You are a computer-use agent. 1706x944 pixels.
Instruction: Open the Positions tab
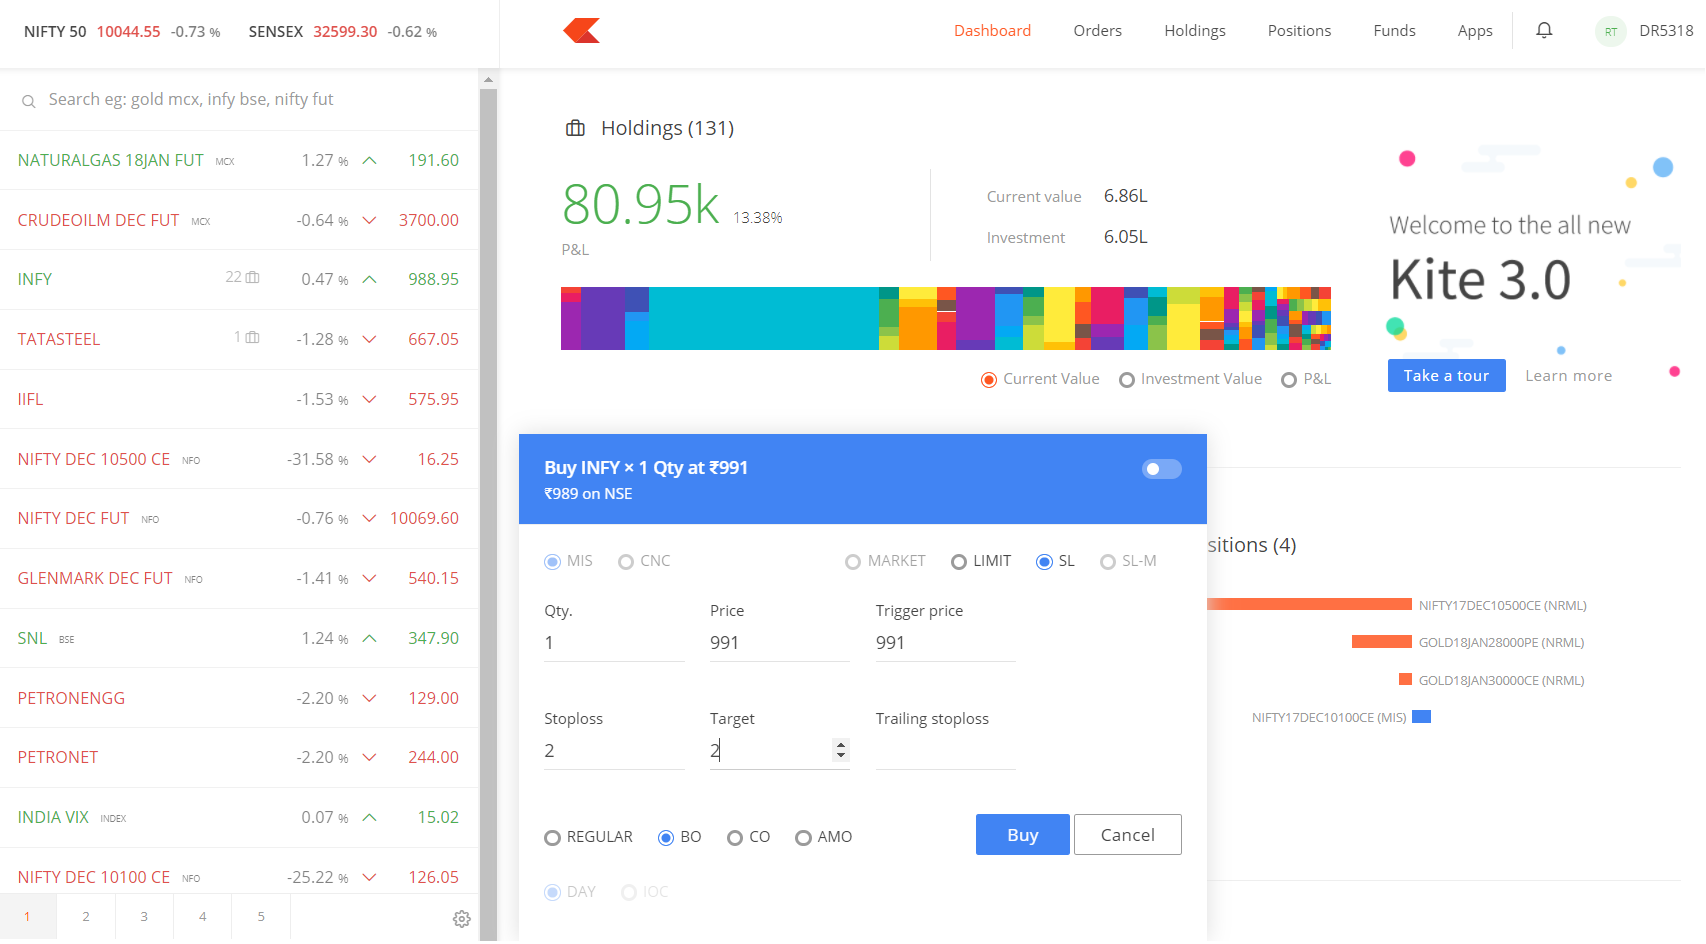pos(1299,31)
